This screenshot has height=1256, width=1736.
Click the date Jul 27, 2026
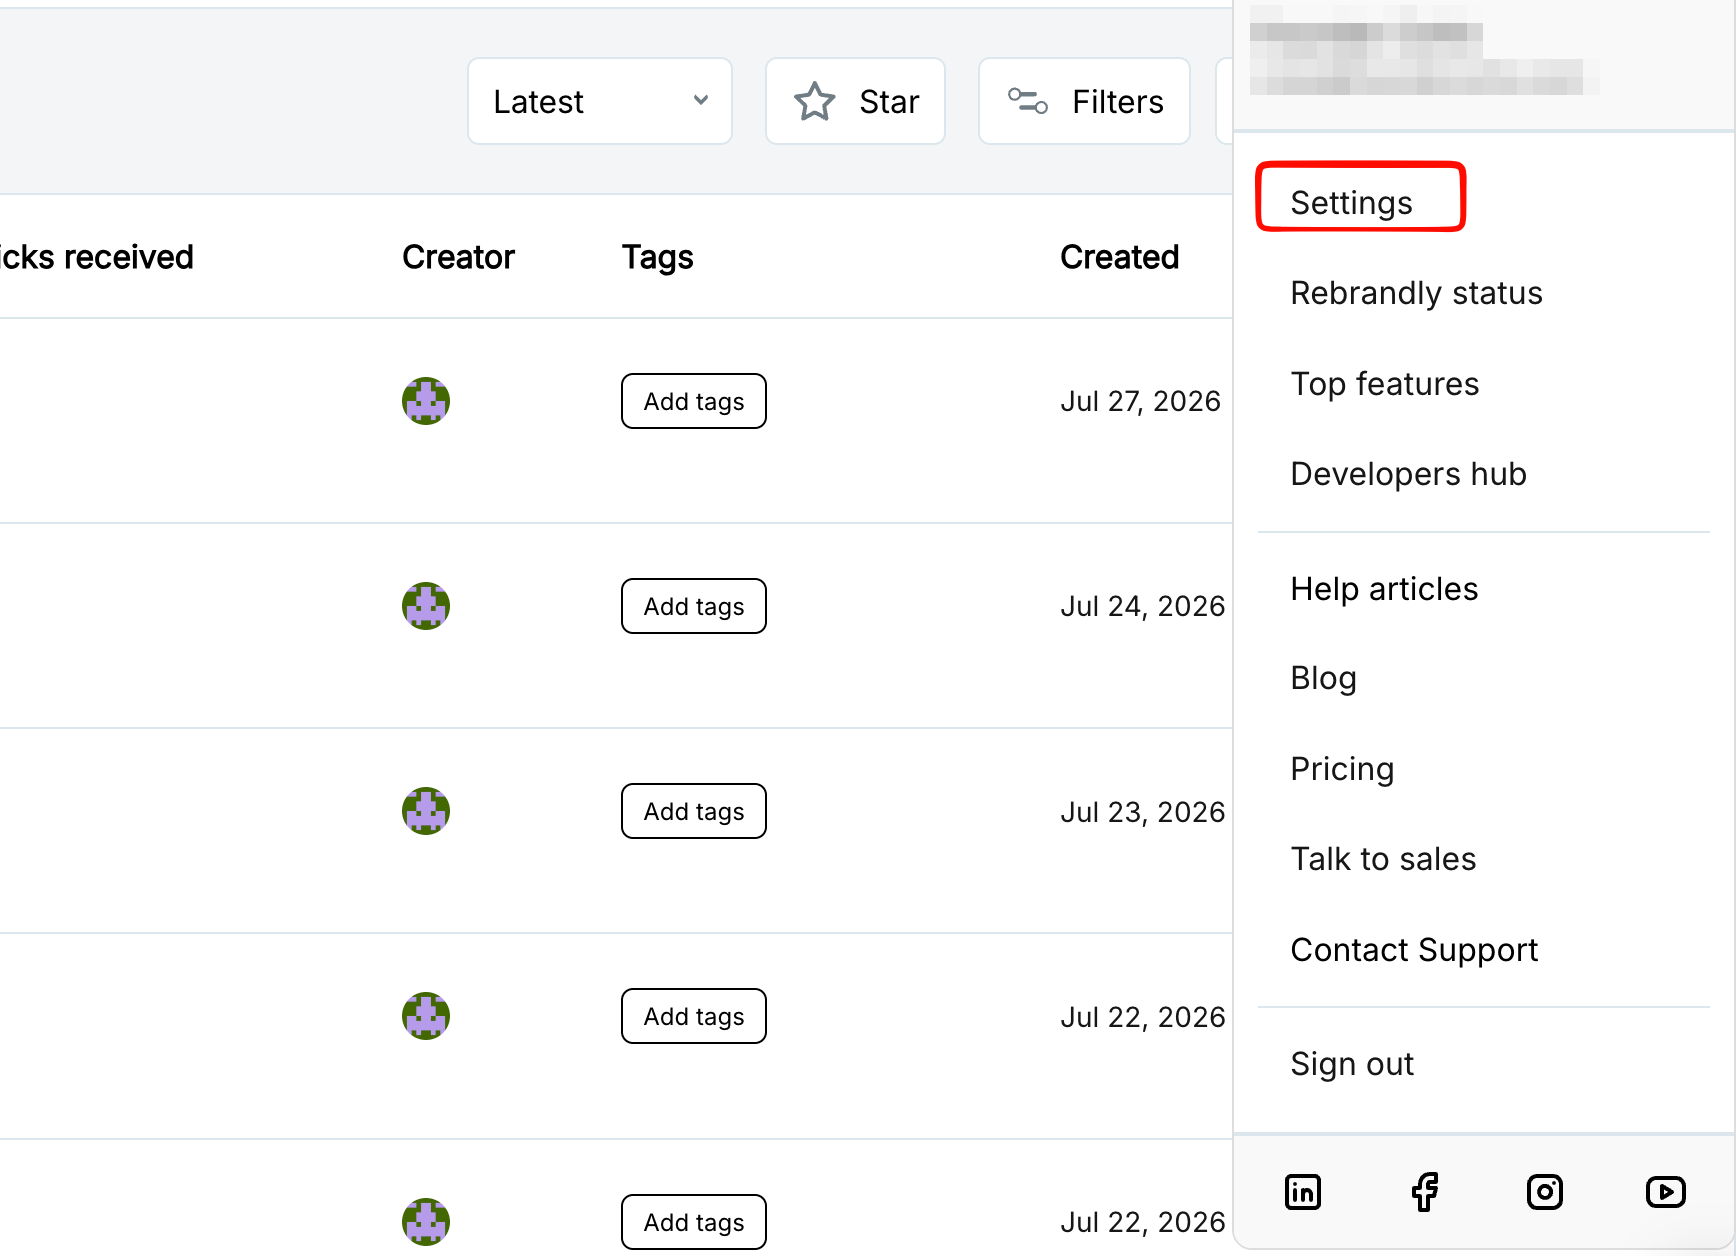(1141, 401)
